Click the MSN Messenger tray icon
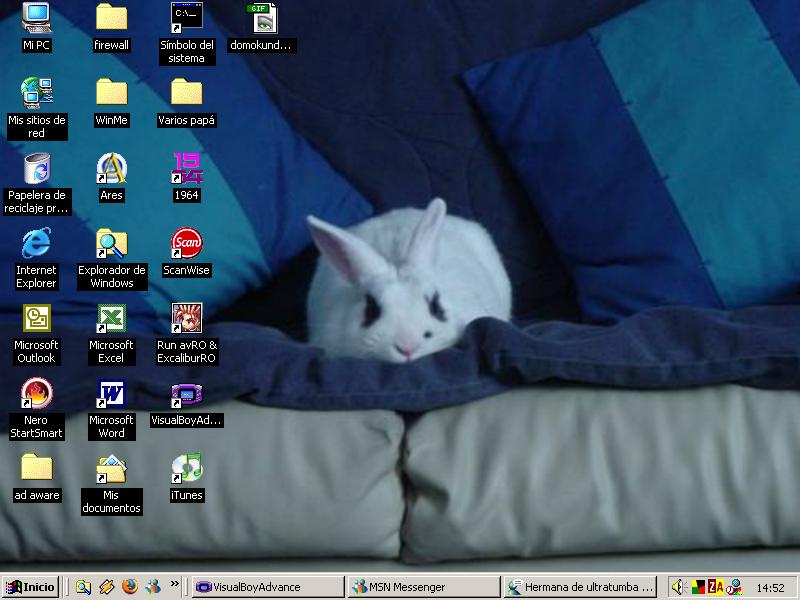This screenshot has height=601, width=800. coord(734,587)
